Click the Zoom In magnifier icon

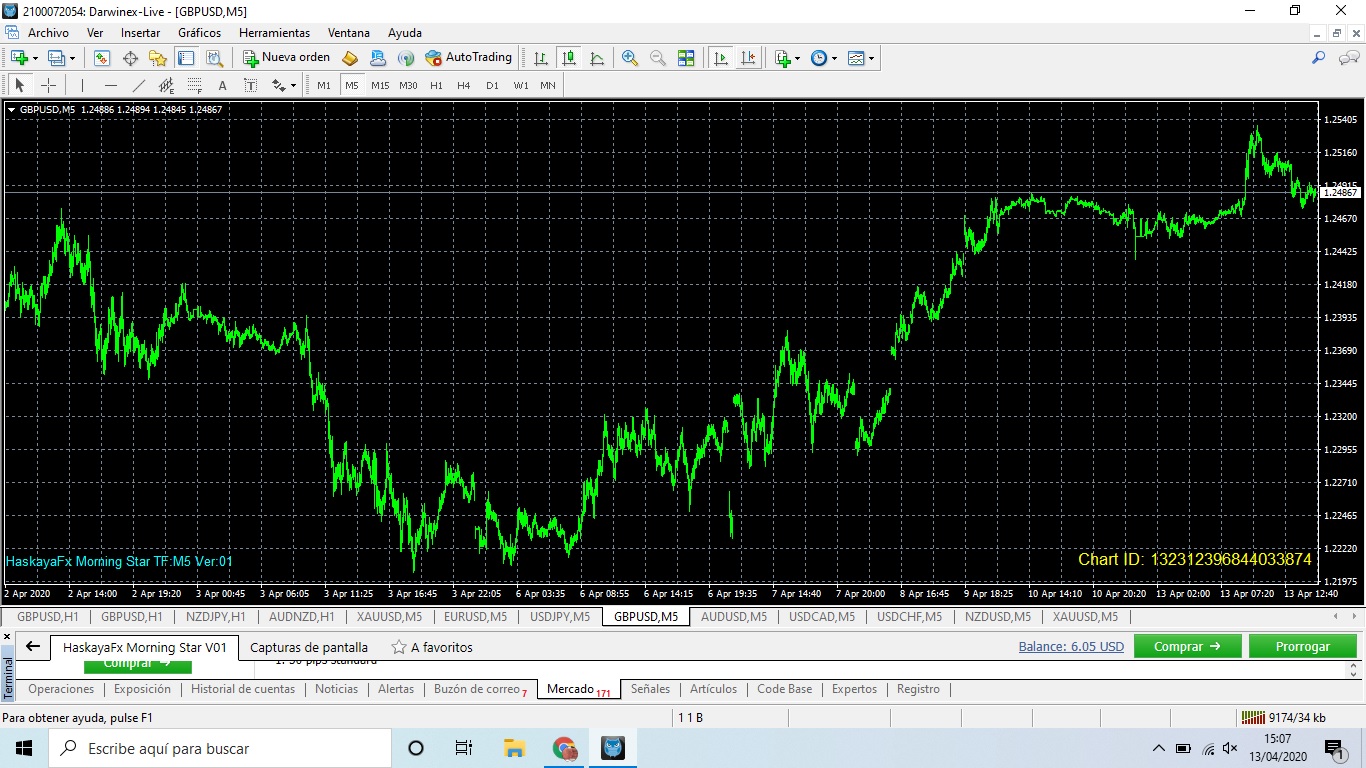click(x=630, y=58)
